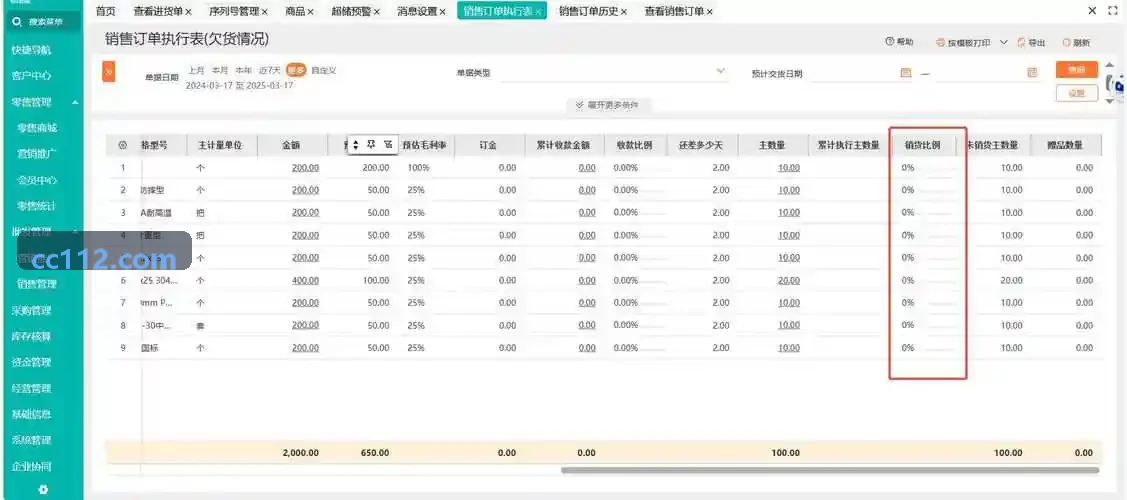Viewport: 1127px width, 500px height.
Task: Click the 金额 link 400.00 in row 6
Action: coord(305,280)
